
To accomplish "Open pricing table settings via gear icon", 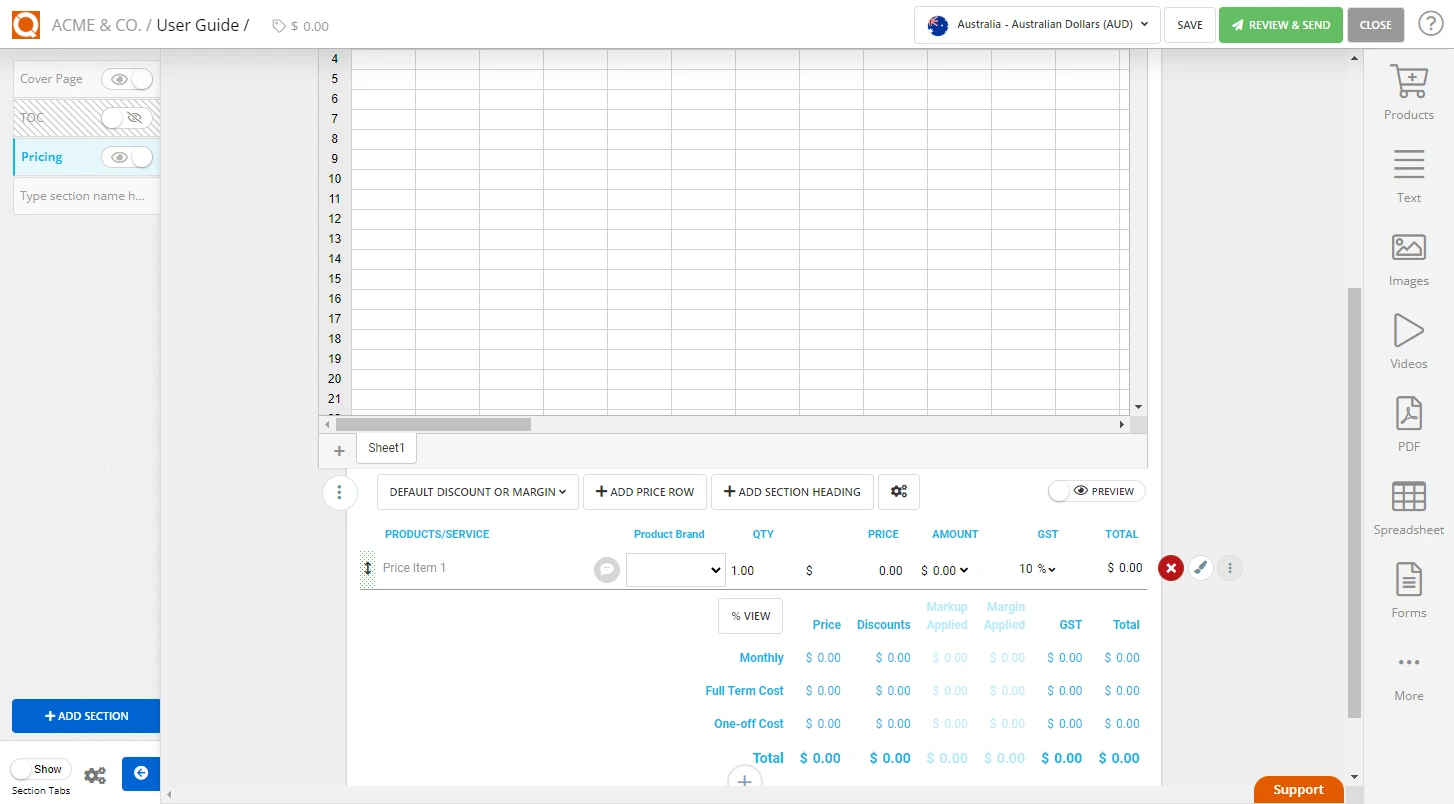I will [x=898, y=491].
